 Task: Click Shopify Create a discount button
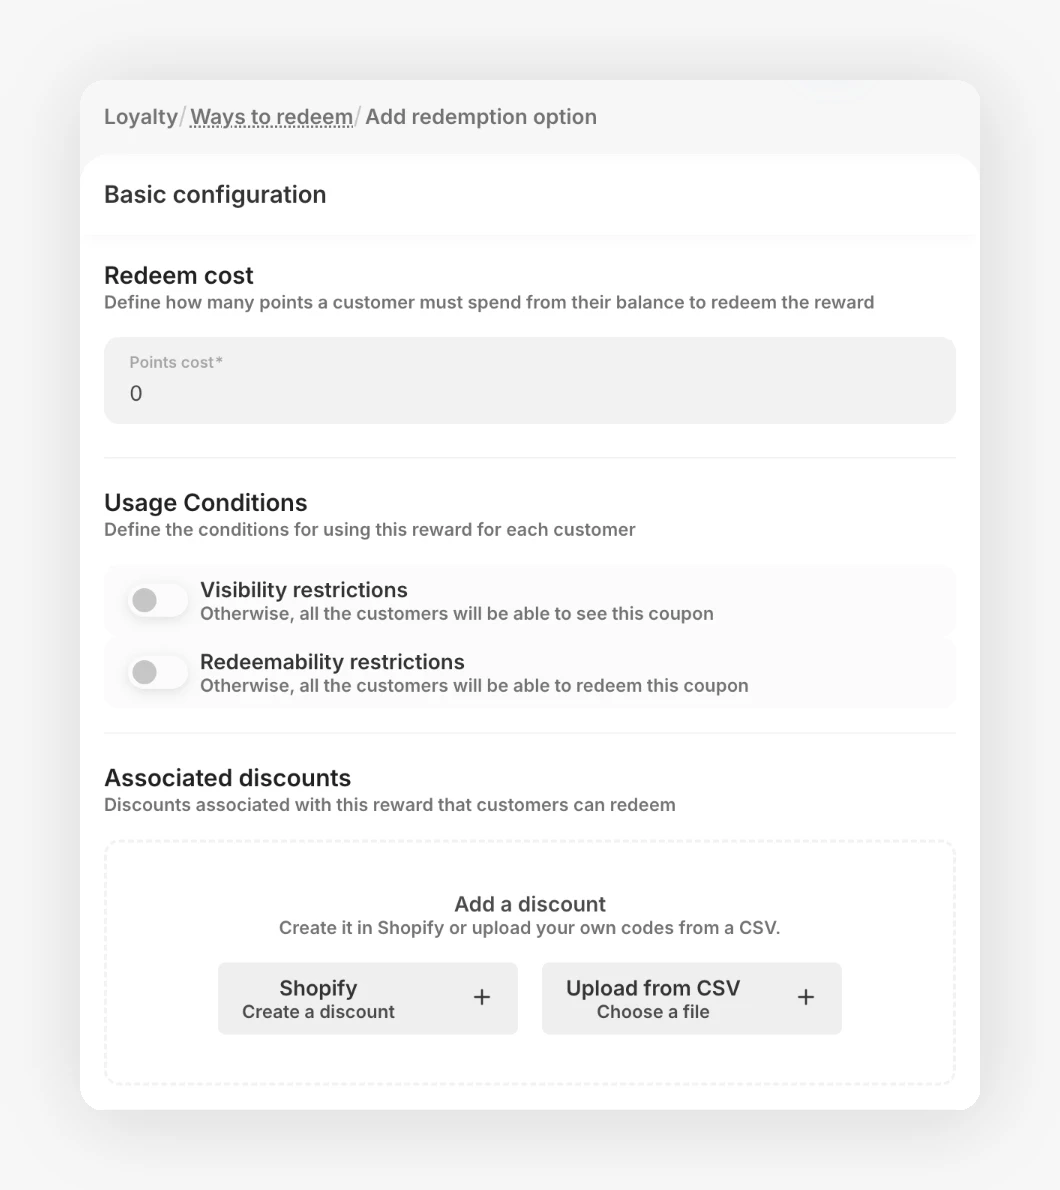[x=368, y=998]
